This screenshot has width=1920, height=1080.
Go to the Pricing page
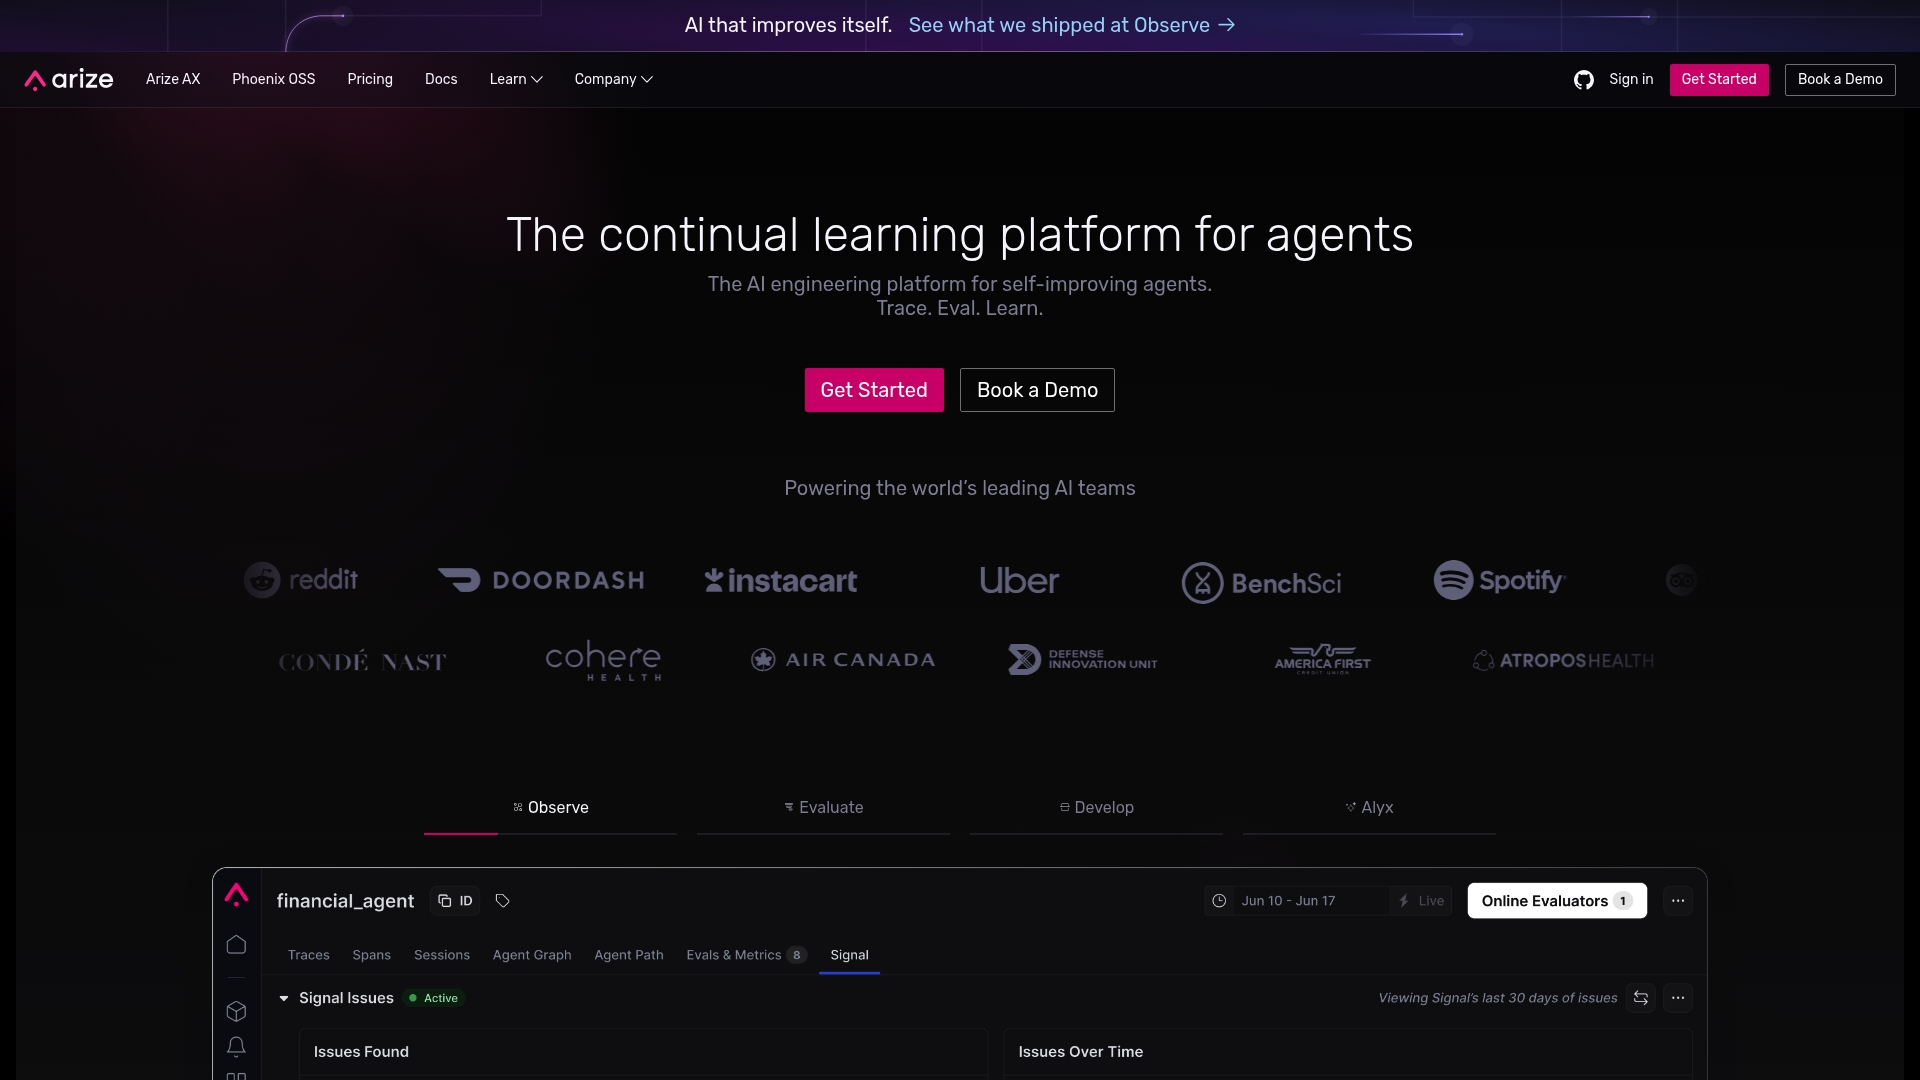(370, 79)
